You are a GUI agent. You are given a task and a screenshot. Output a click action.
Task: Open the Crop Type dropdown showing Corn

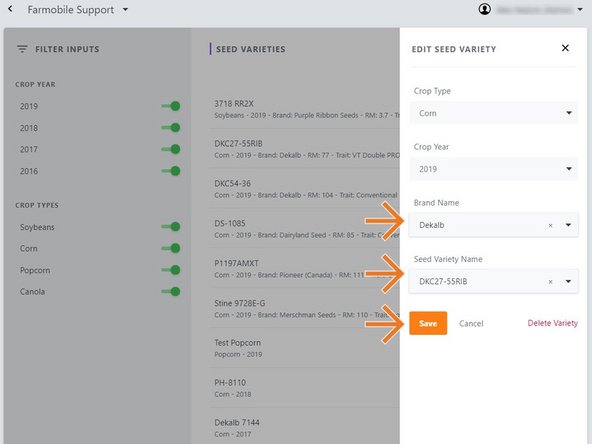coord(493,113)
